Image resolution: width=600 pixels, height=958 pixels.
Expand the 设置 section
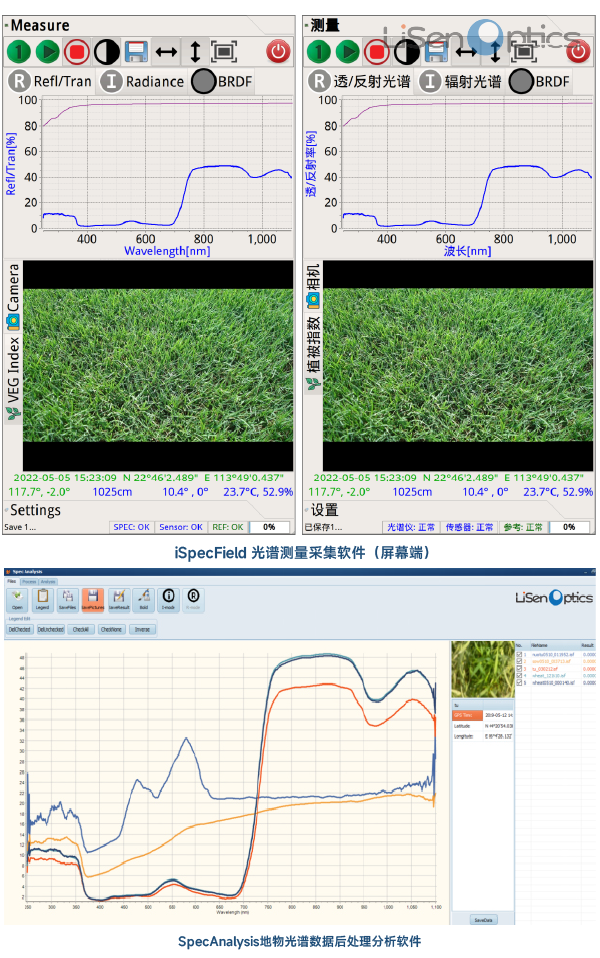[x=322, y=510]
